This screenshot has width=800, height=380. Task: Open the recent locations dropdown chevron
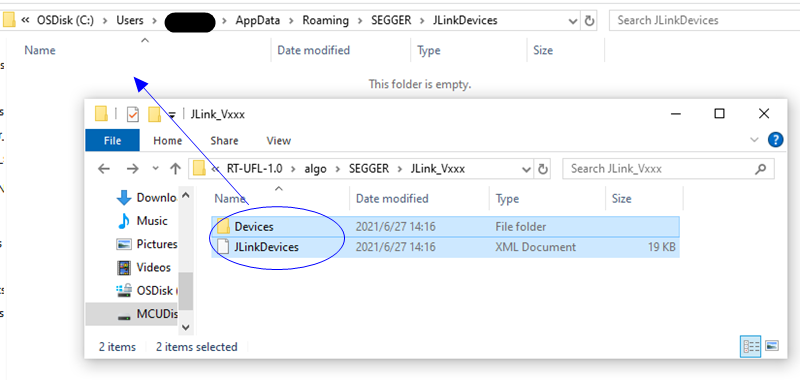click(156, 169)
